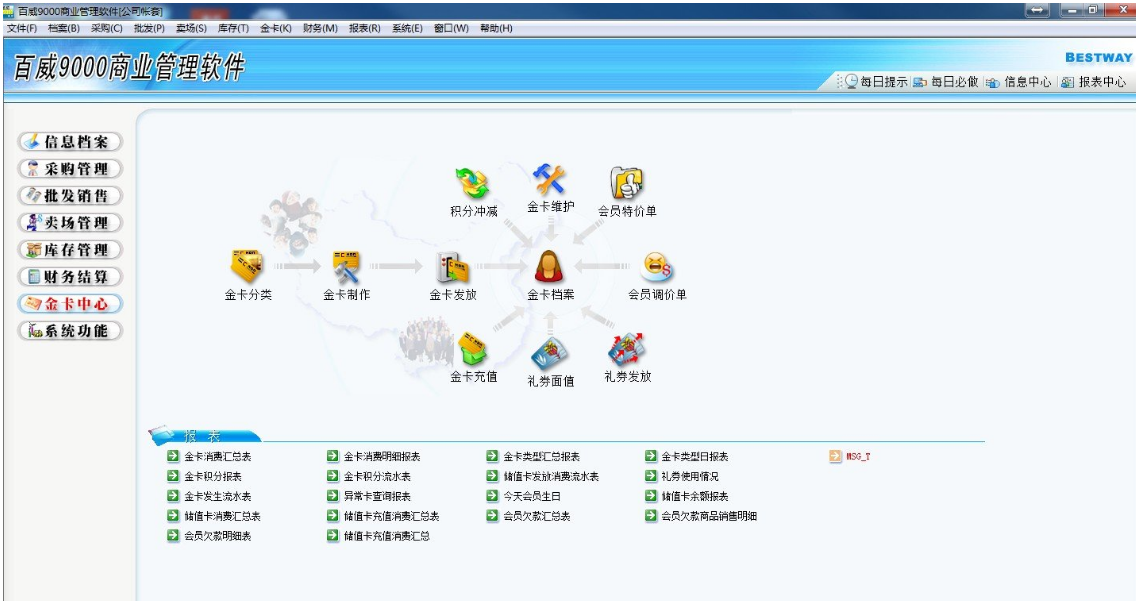Open the 报表中心 report center
Image resolution: width=1136 pixels, height=601 pixels.
[1094, 82]
